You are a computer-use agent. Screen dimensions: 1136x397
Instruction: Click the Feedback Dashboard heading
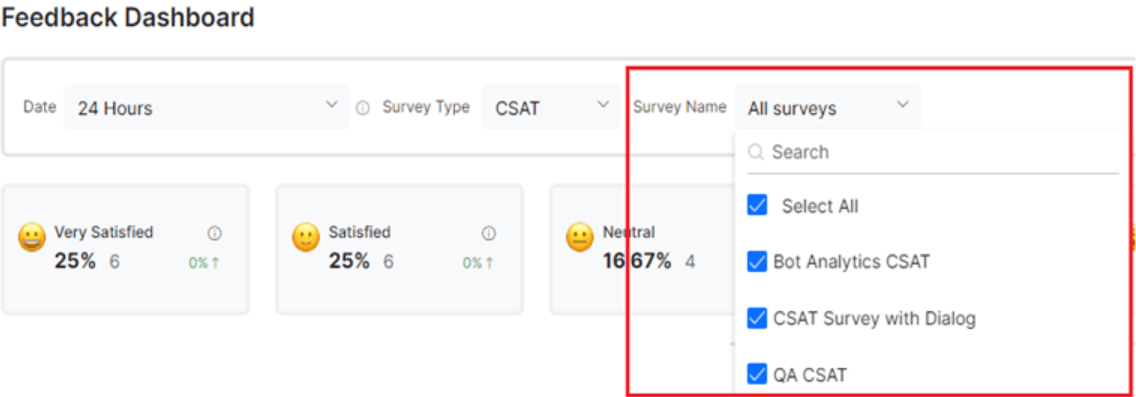click(128, 17)
